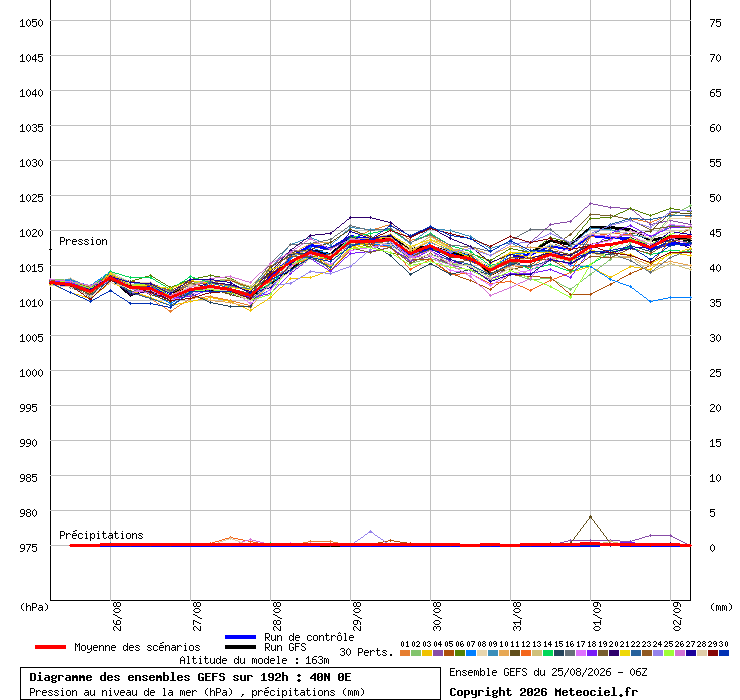The height and width of the screenshot is (700, 740).
Task: Select perturbation 07 bright blue legend swatch
Action: click(471, 653)
